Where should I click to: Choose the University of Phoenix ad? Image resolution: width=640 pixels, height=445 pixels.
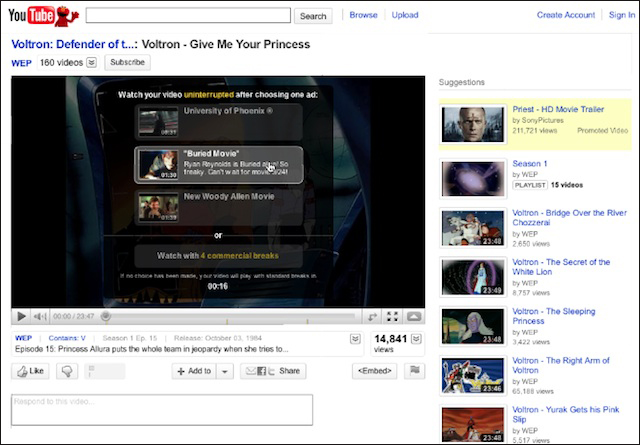tap(219, 122)
